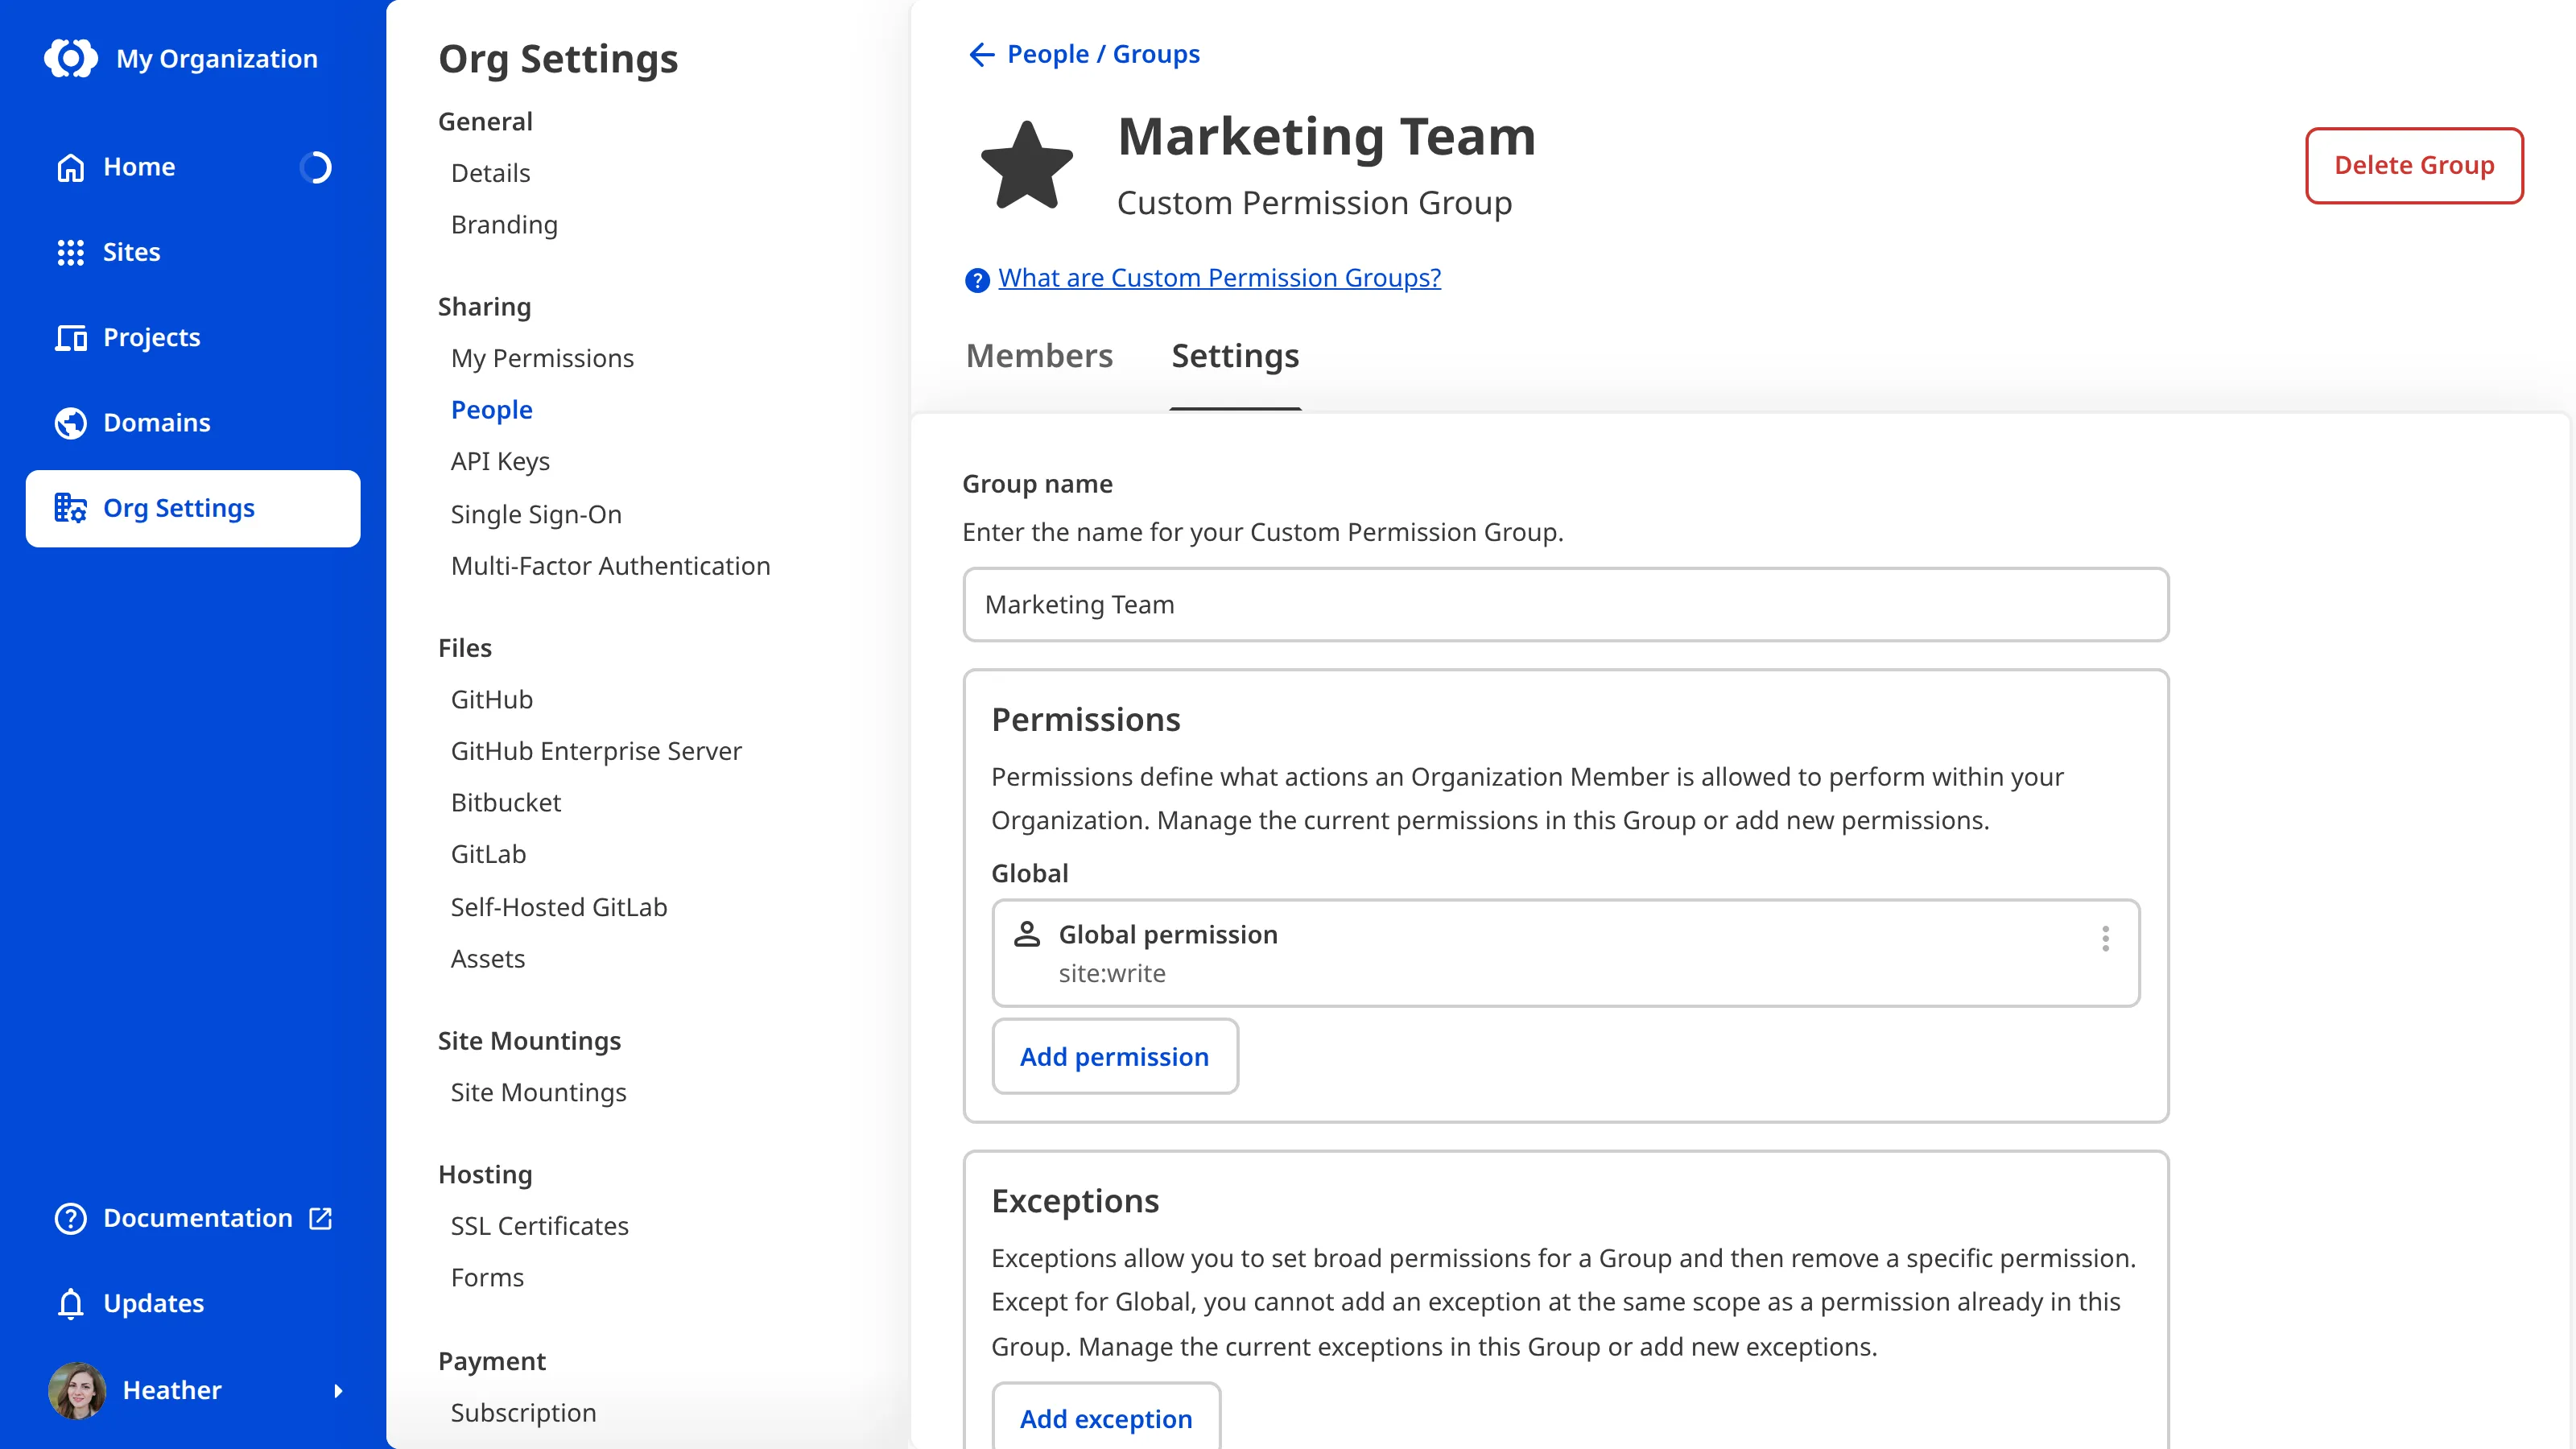
Task: Click Heather's profile avatar
Action: click(x=77, y=1390)
